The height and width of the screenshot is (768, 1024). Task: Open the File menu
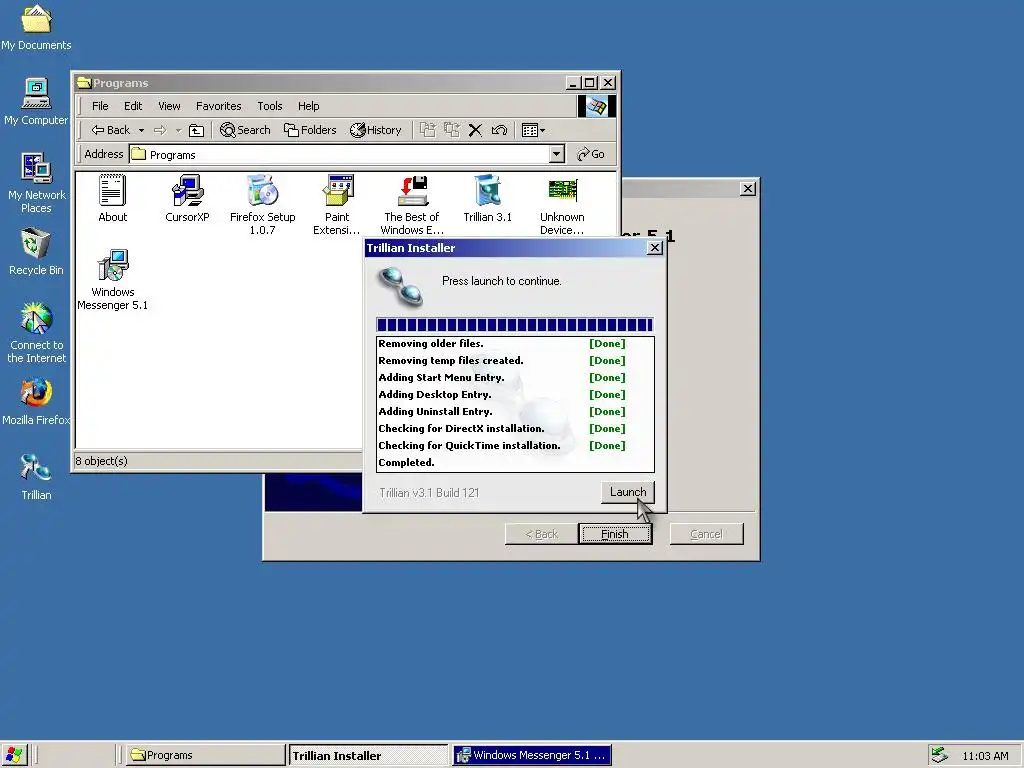click(x=100, y=106)
